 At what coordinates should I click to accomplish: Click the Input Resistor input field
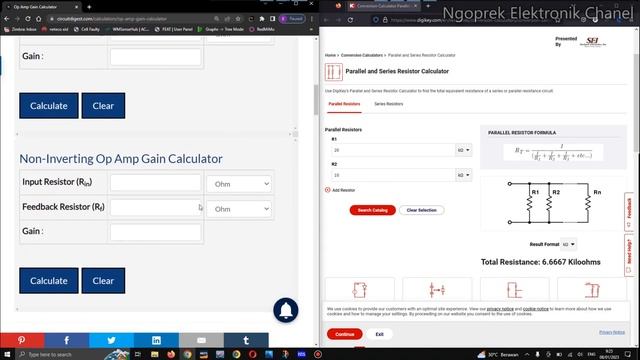point(156,183)
